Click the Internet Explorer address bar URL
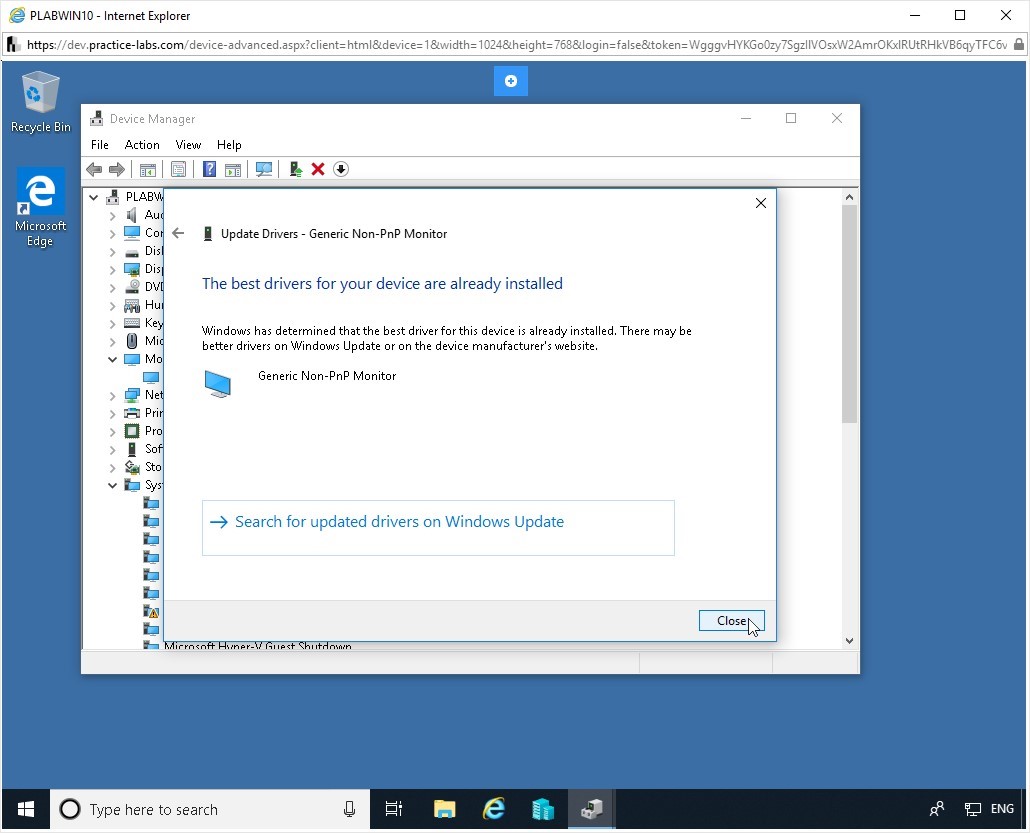Screen dimensions: 1030x833 pyautogui.click(x=516, y=45)
